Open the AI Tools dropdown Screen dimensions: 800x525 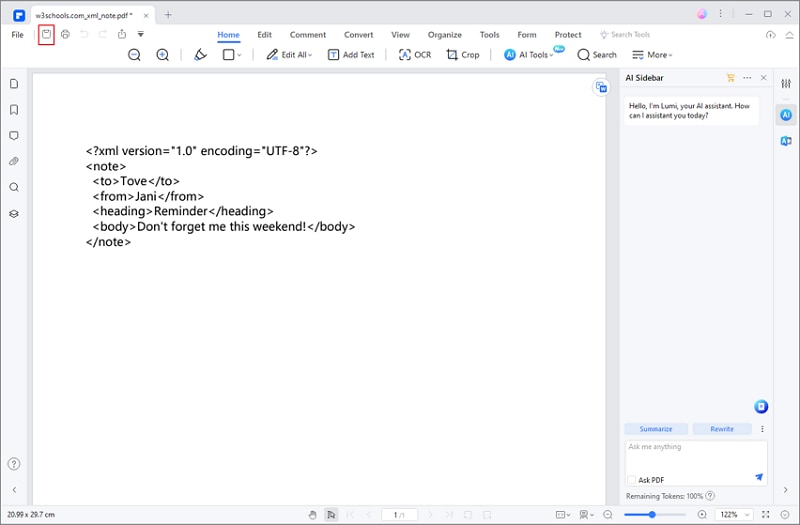coord(529,55)
